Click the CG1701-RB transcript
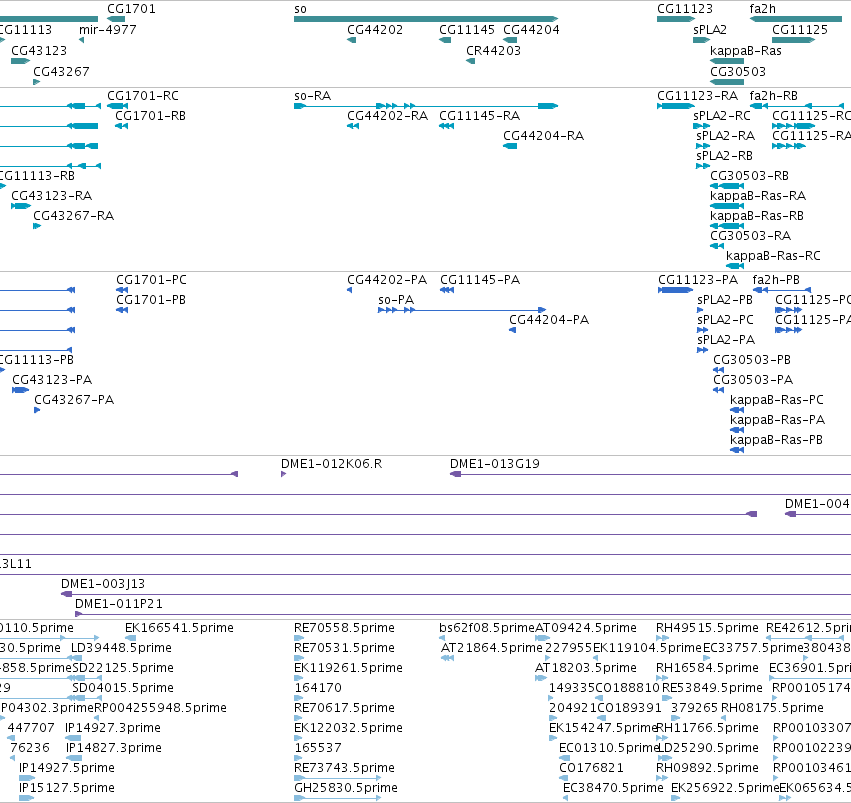851x803 pixels. (122, 126)
